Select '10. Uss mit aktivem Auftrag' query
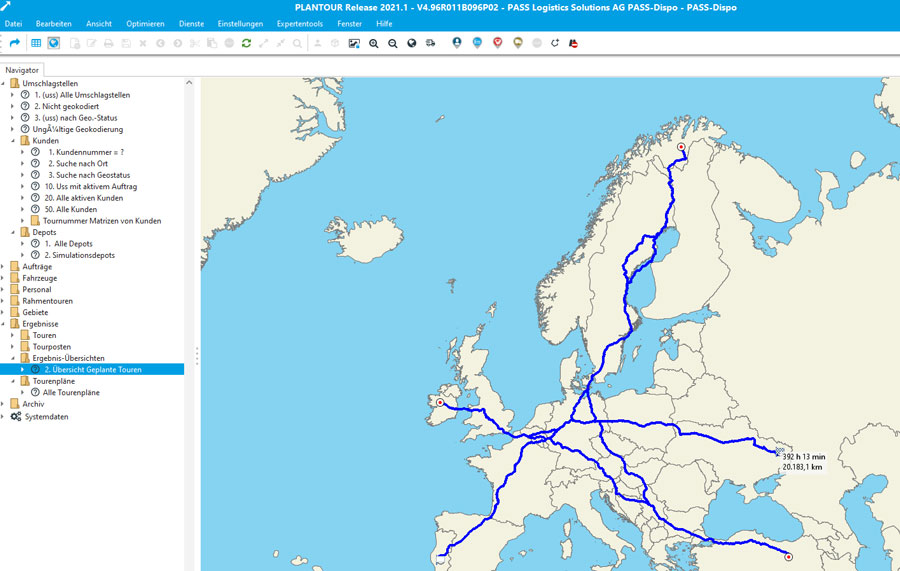The width and height of the screenshot is (900, 571). click(x=91, y=187)
